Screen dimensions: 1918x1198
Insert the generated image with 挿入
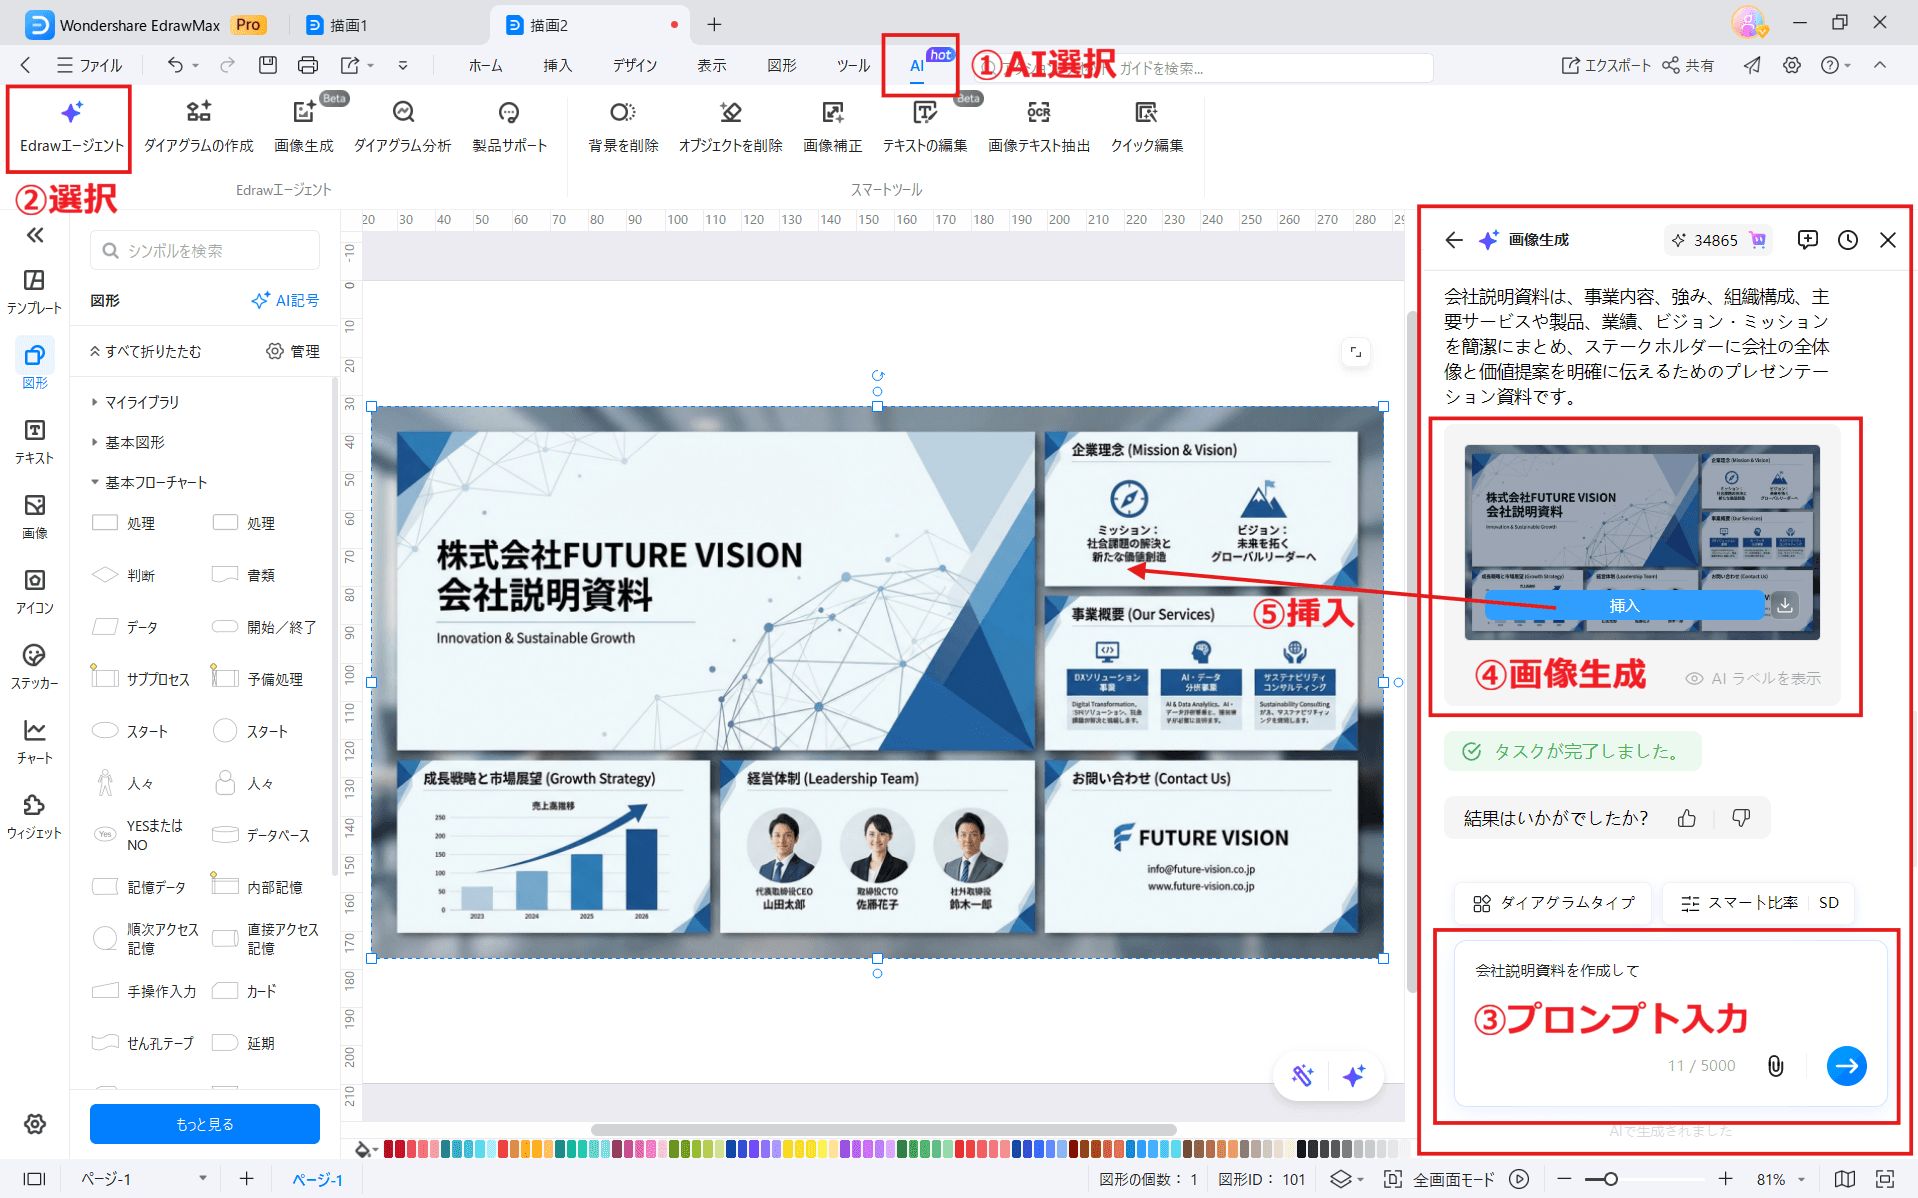(1624, 605)
